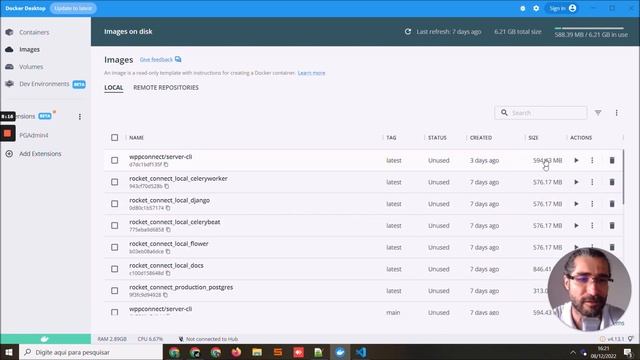Check the rocket_connect_local_flower checkbox
This screenshot has height=360, width=640.
pyautogui.click(x=115, y=247)
